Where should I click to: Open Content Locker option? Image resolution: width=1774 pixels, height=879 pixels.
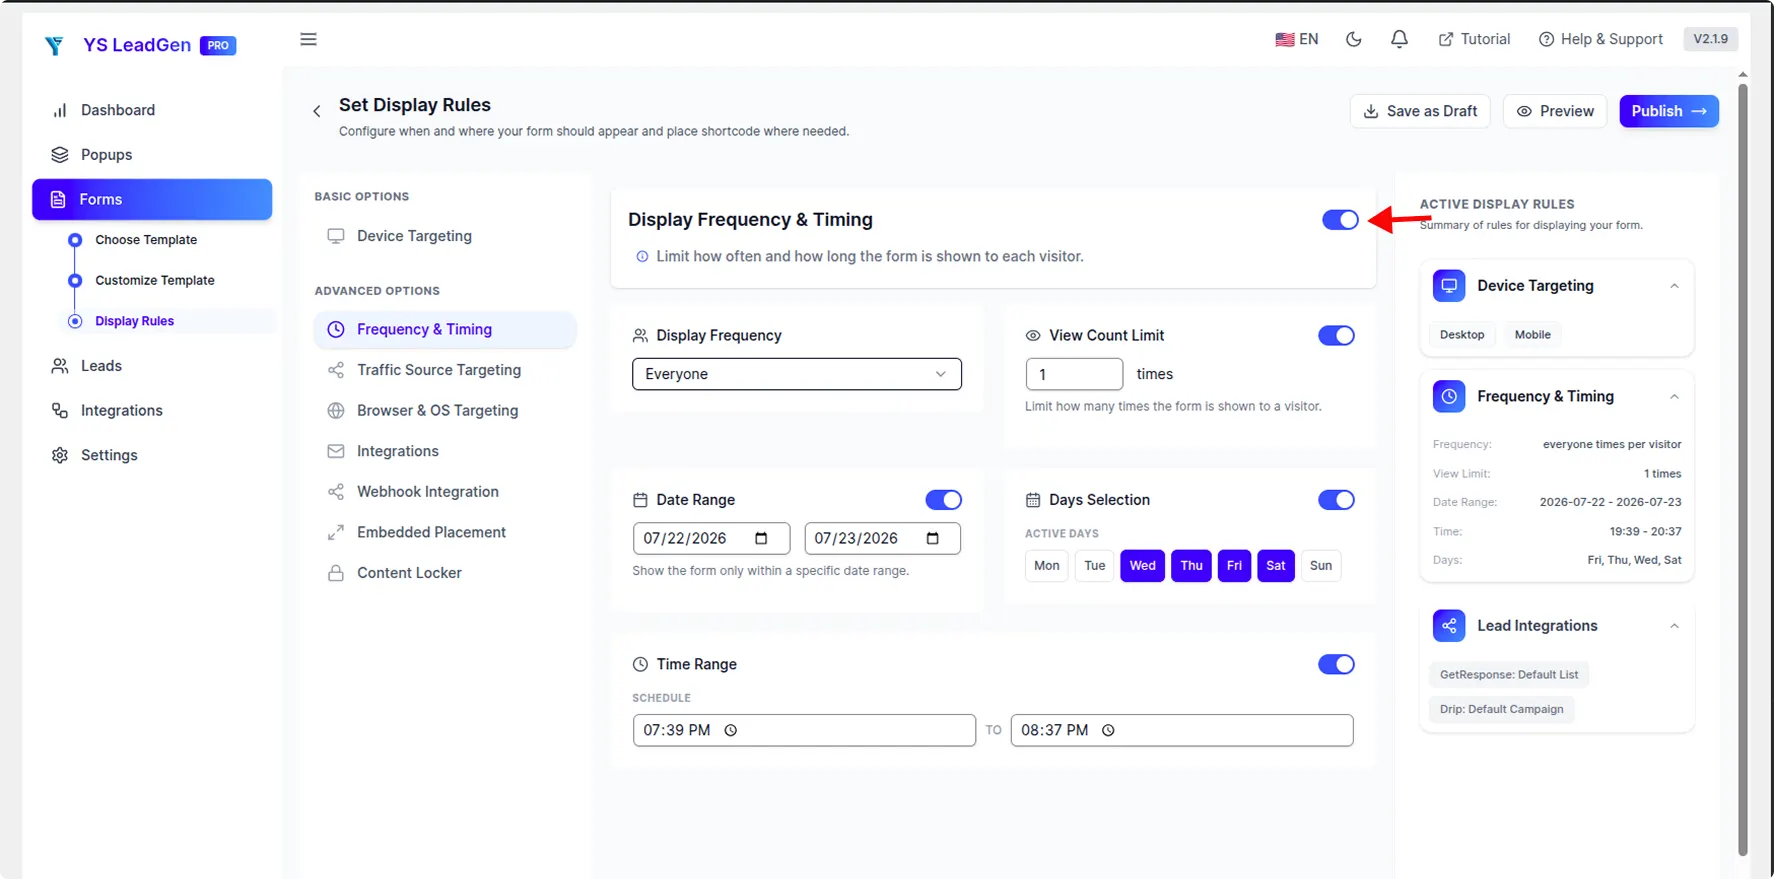tap(446, 573)
